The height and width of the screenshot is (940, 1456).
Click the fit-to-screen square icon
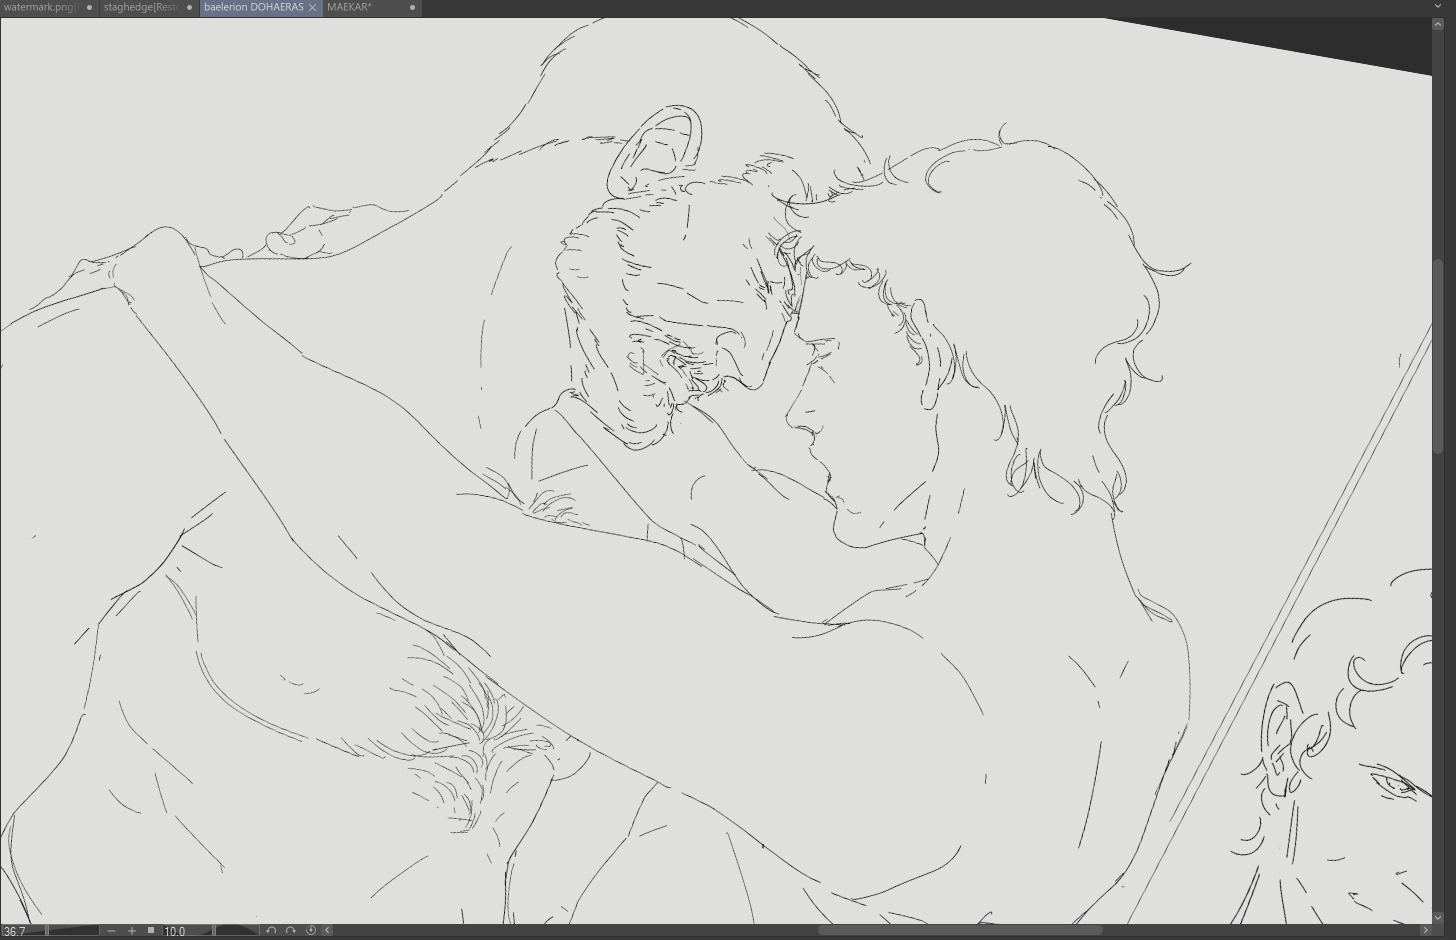pyautogui.click(x=151, y=930)
